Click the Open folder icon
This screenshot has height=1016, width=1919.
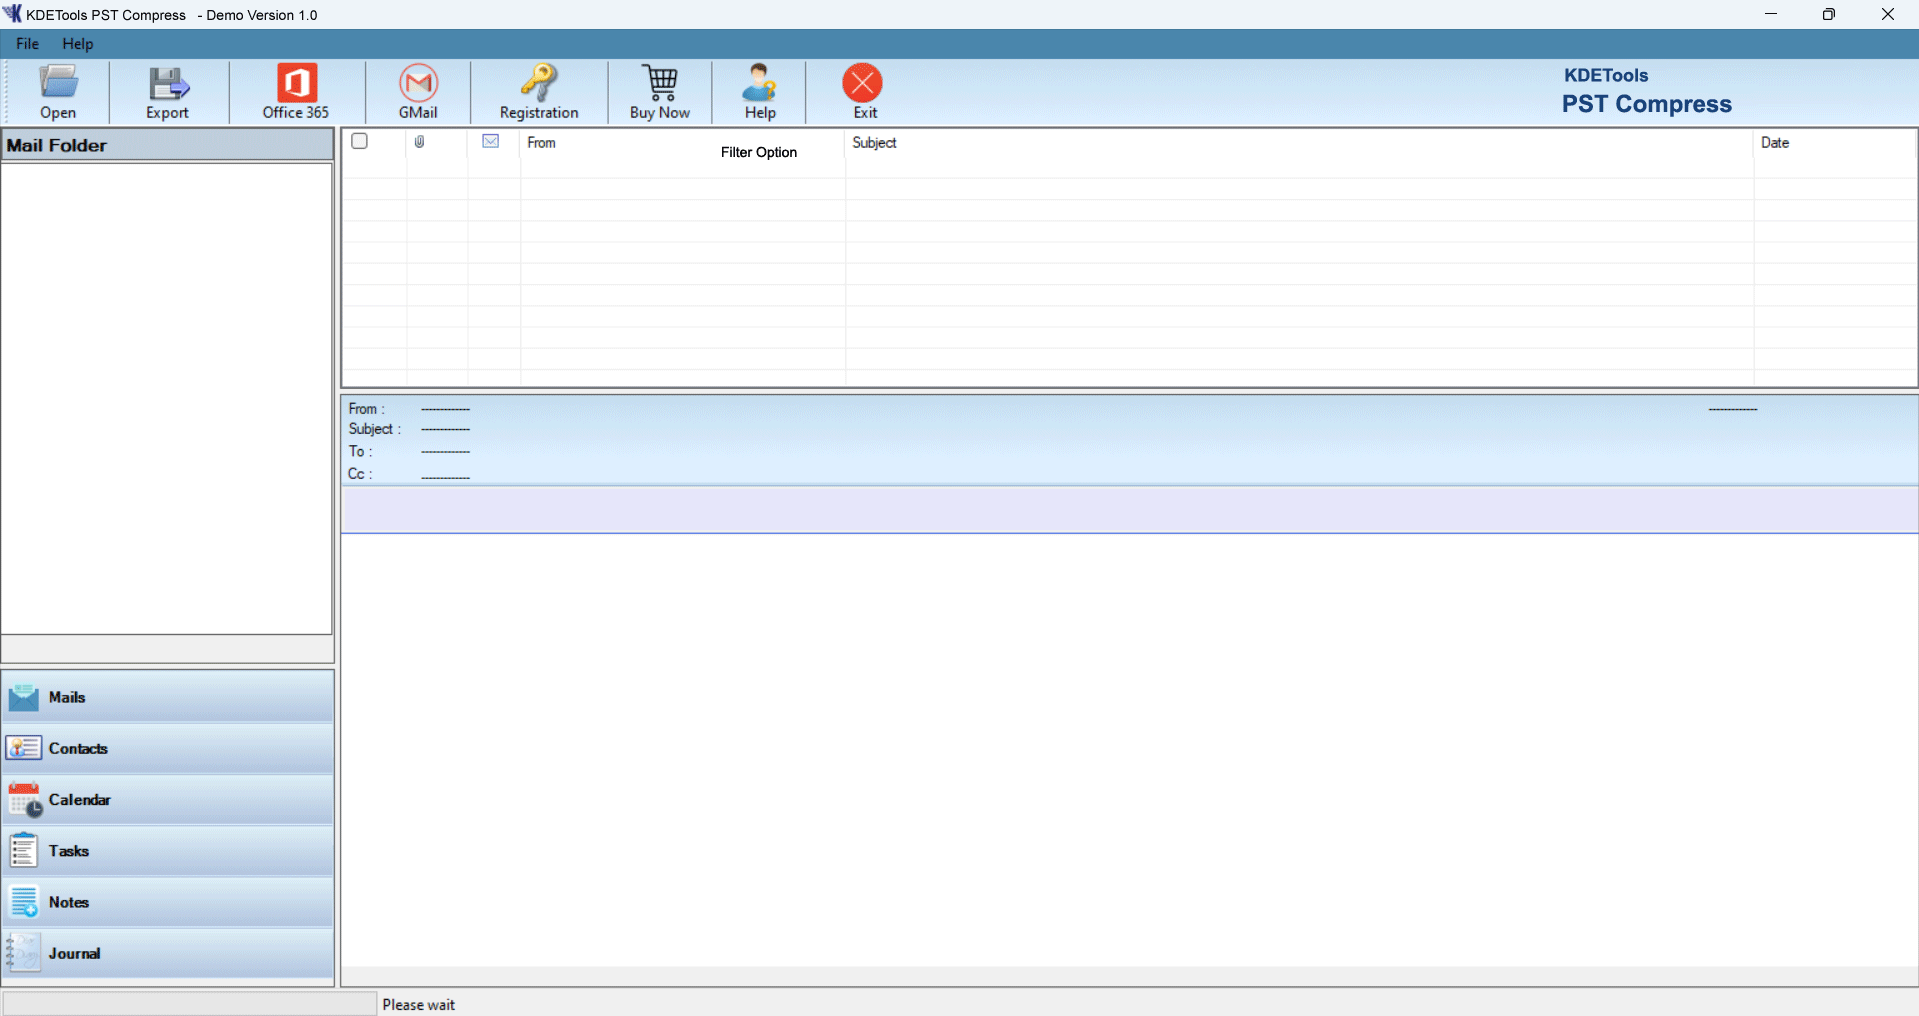tap(58, 84)
